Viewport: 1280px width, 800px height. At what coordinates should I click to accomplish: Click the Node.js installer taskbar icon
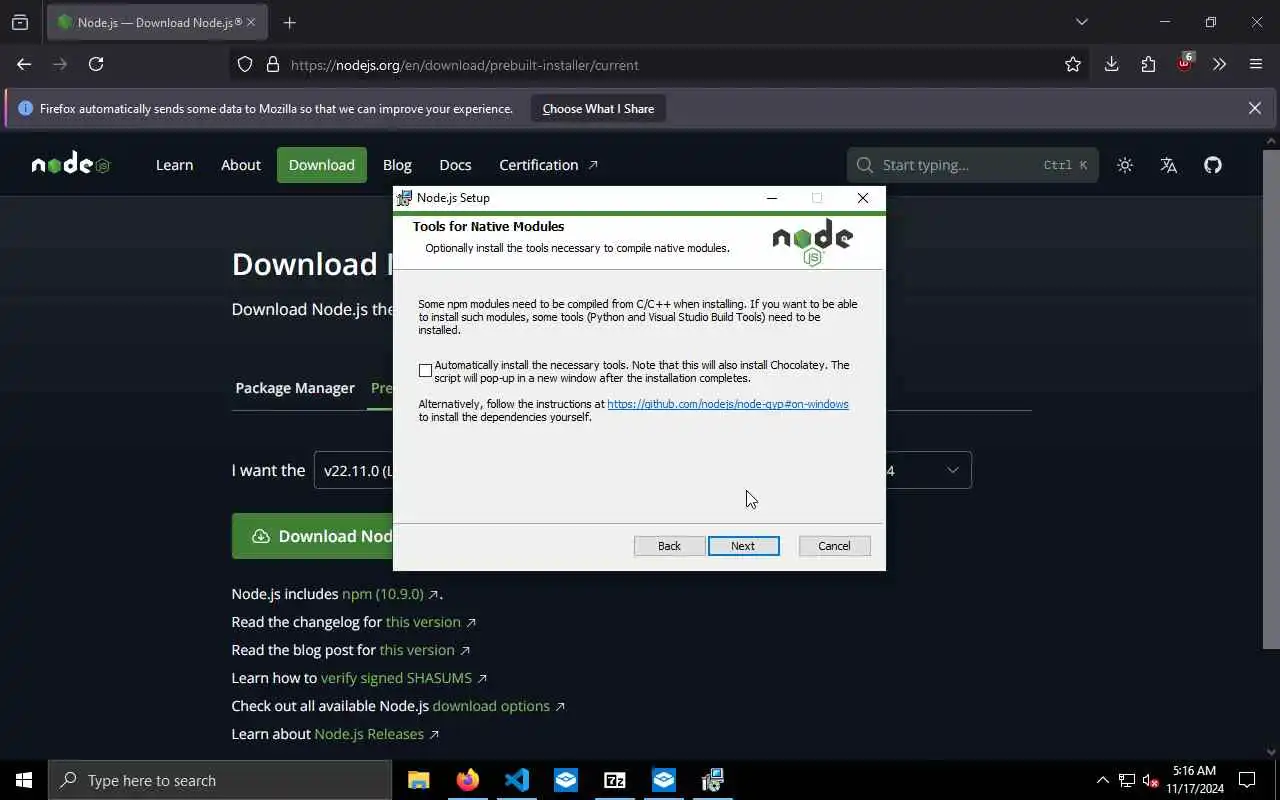(712, 780)
